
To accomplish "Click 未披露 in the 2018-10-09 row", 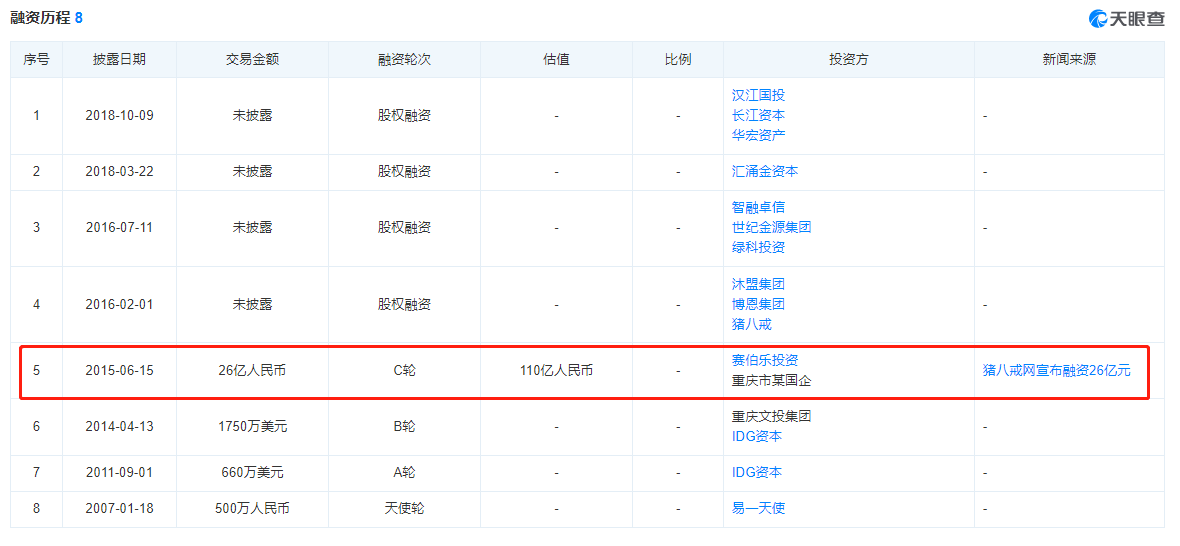I will click(253, 117).
